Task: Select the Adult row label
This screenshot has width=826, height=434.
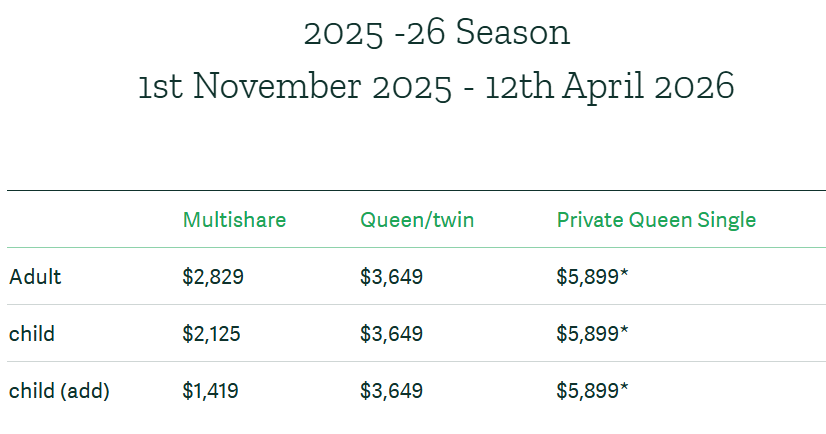Action: tap(35, 277)
